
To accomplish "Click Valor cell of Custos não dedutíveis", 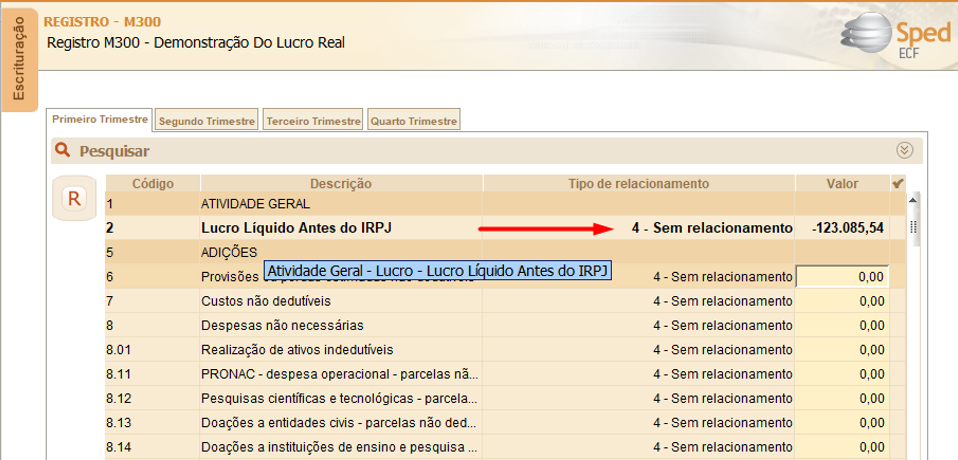I will (843, 301).
